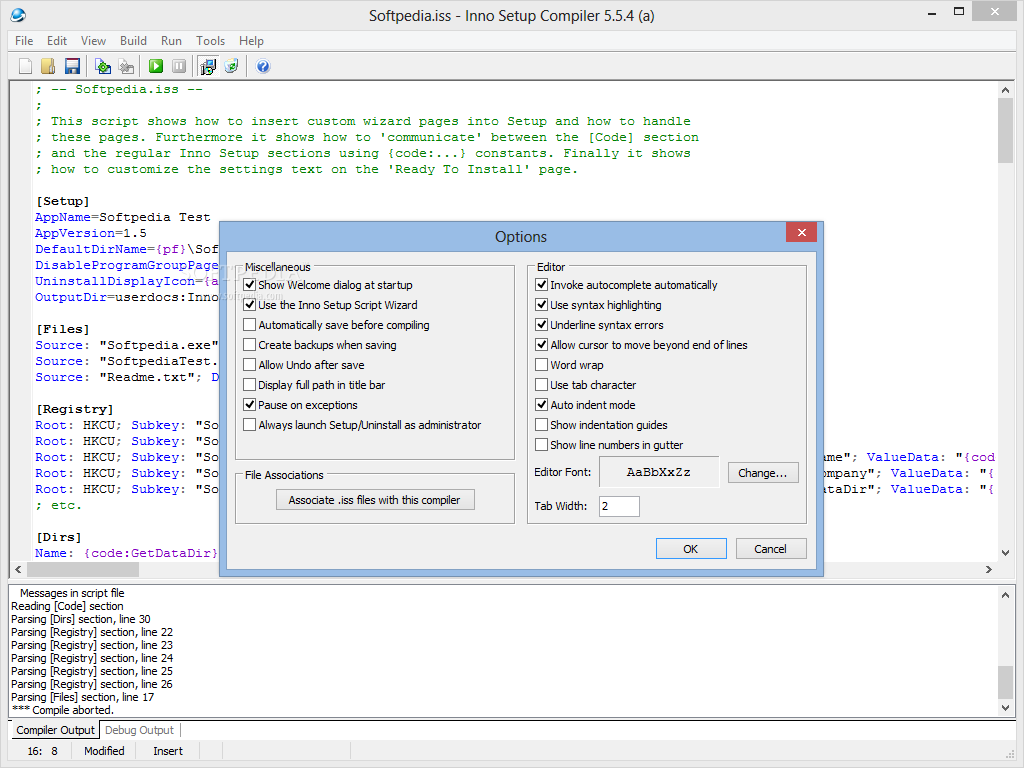1024x768 pixels.
Task: Close the Options dialog with X
Action: (x=802, y=232)
